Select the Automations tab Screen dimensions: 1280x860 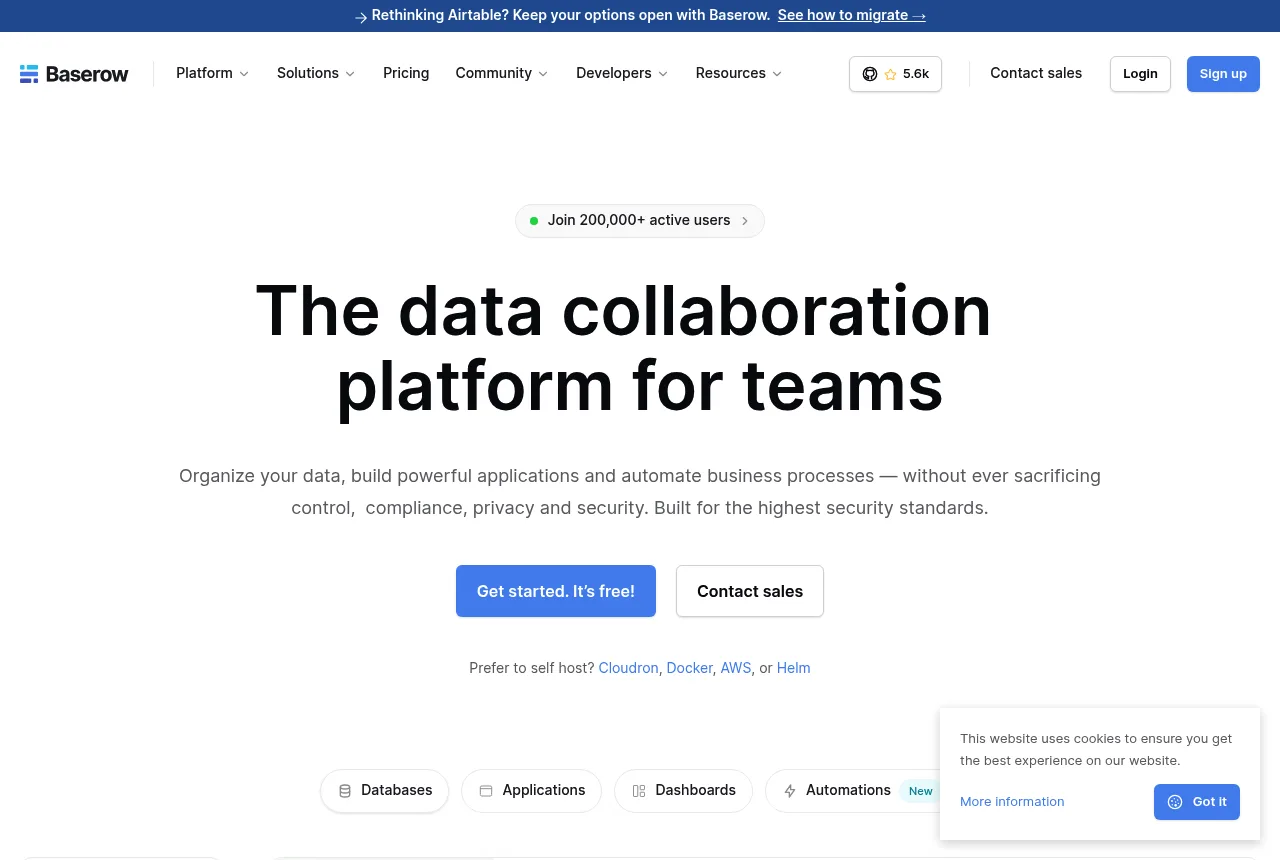point(852,790)
